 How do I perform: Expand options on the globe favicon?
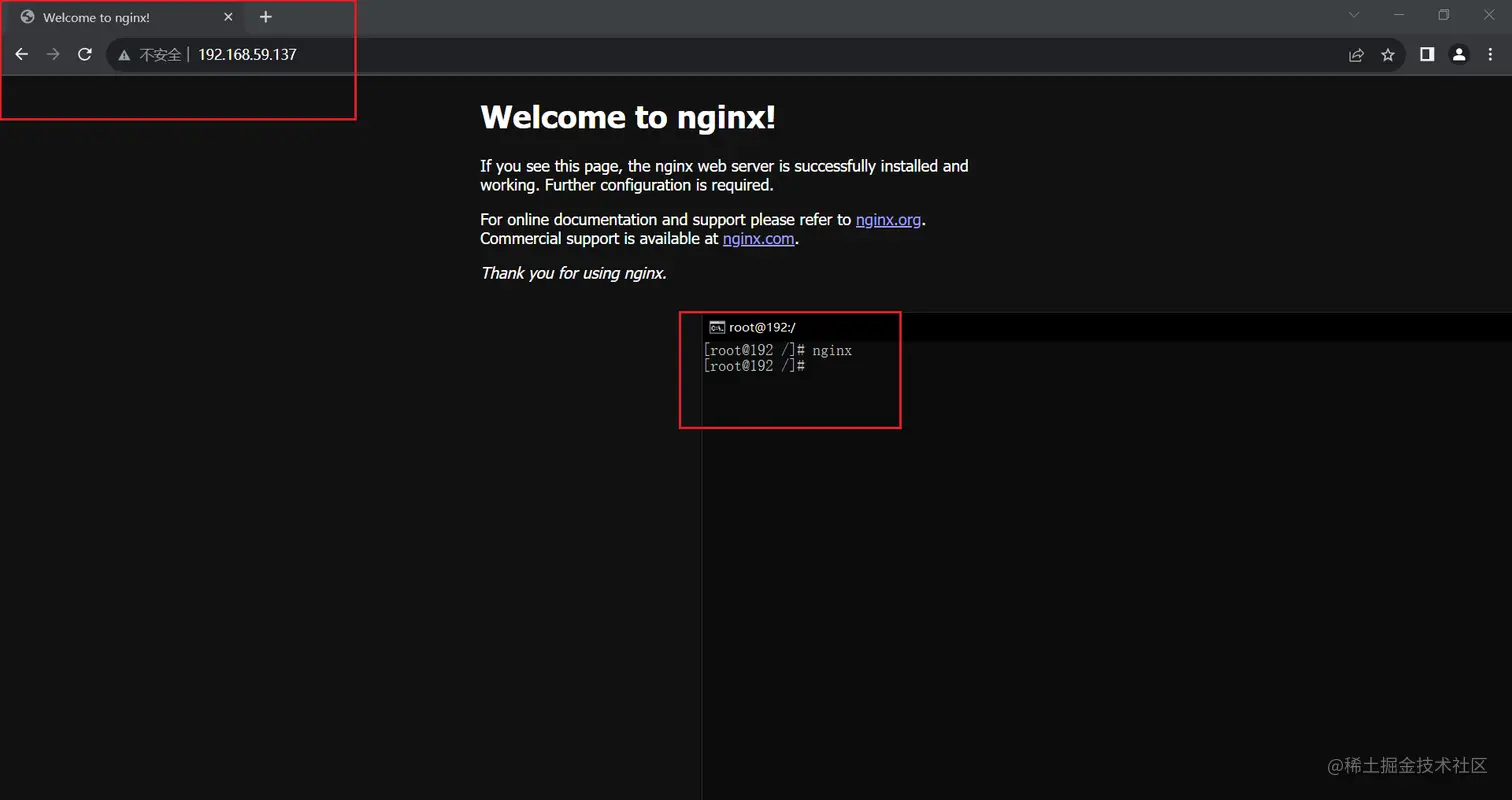[26, 16]
